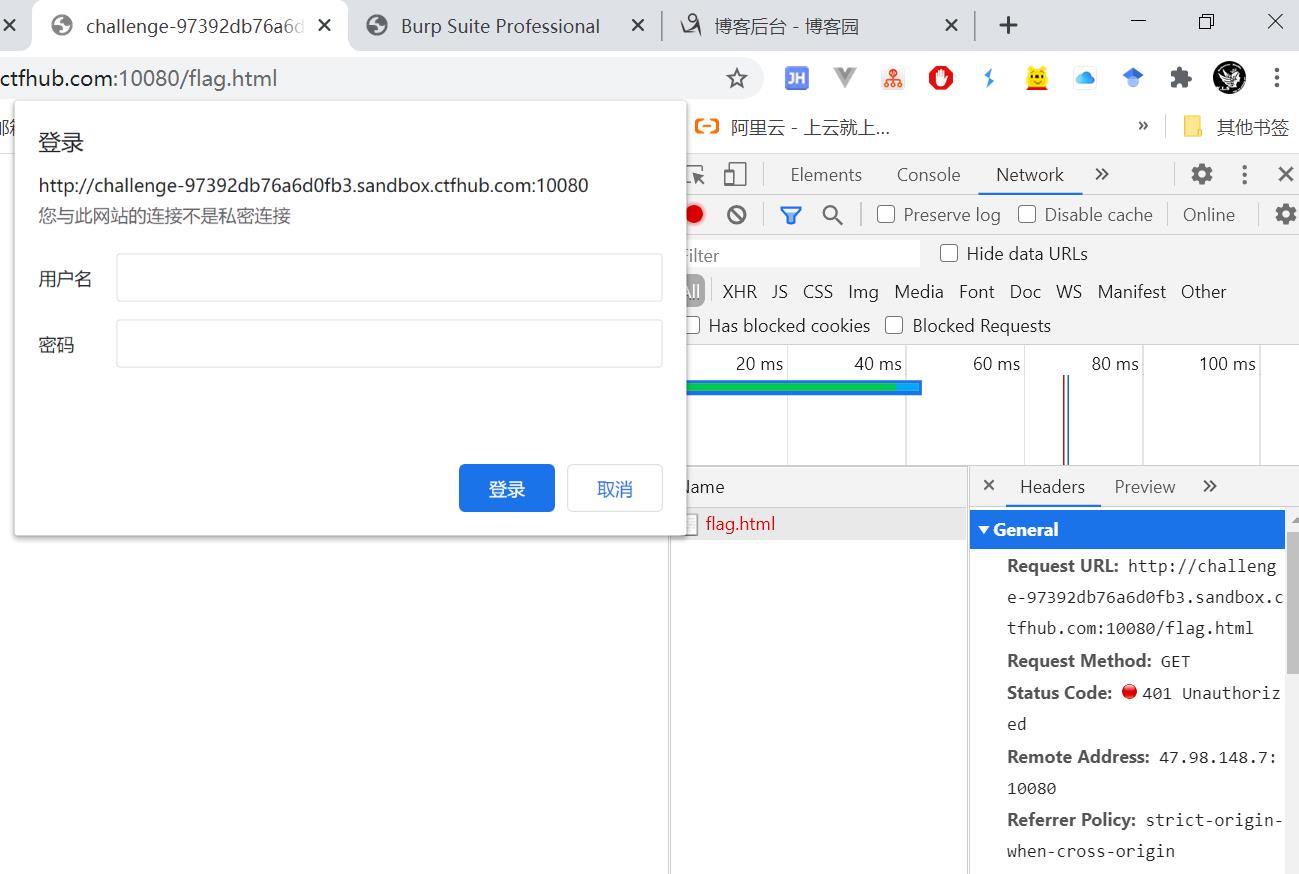The width and height of the screenshot is (1299, 874).
Task: Select the Network tab
Action: pos(1030,174)
